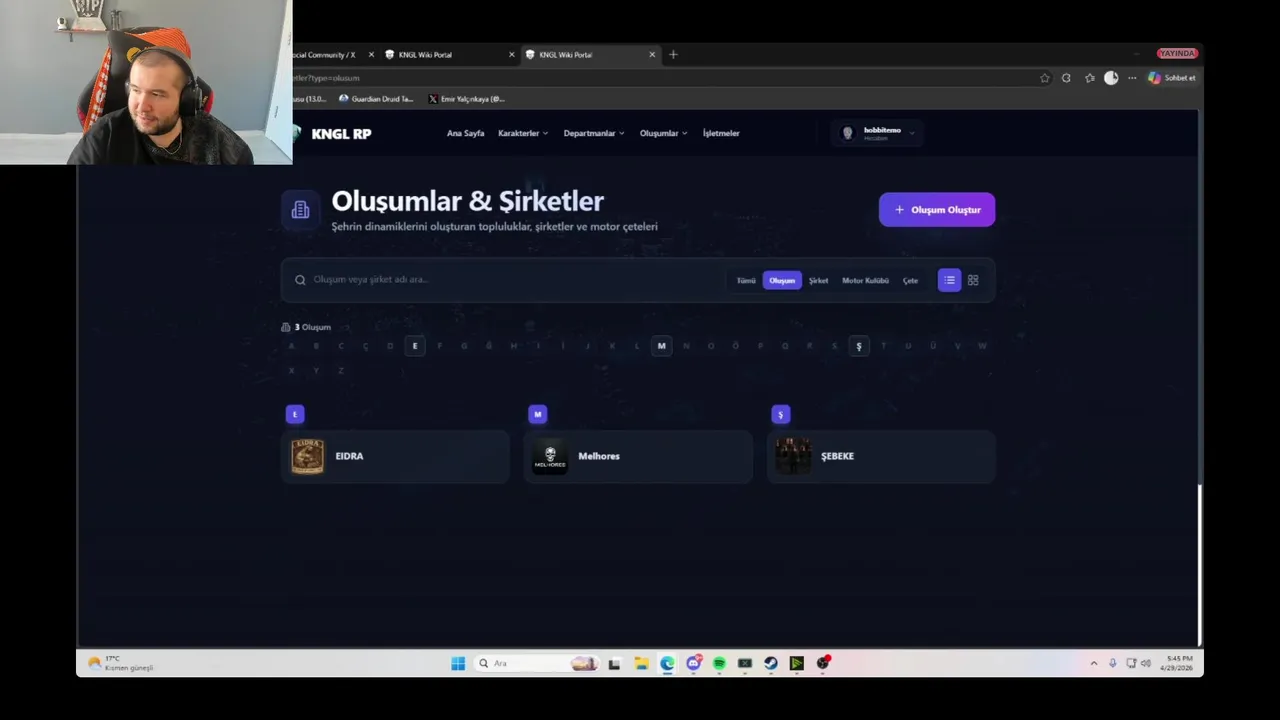Open the Copilot Sohbet et button
The width and height of the screenshot is (1280, 720).
click(x=1172, y=78)
